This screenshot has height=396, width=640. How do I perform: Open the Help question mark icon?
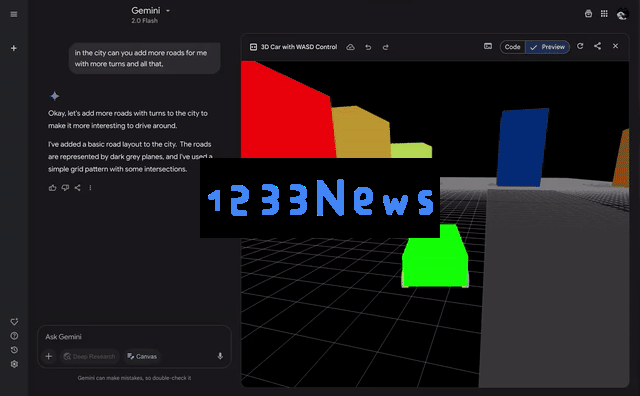click(x=14, y=336)
